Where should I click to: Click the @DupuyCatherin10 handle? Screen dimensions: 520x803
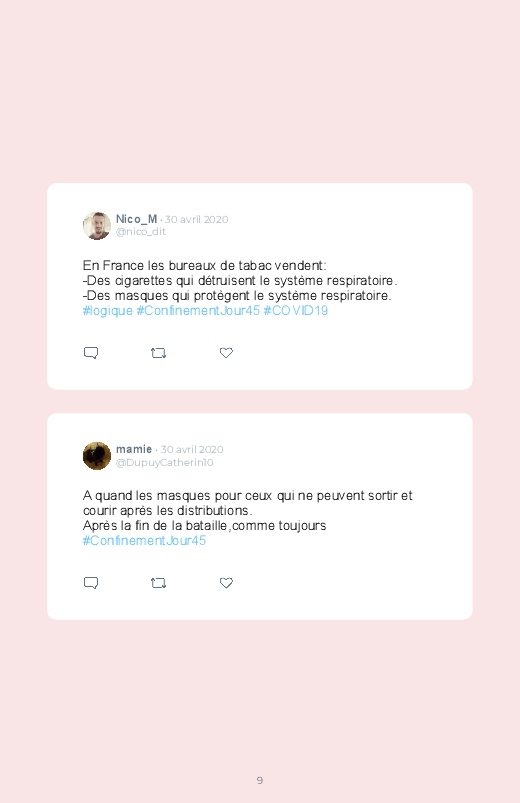tap(164, 462)
